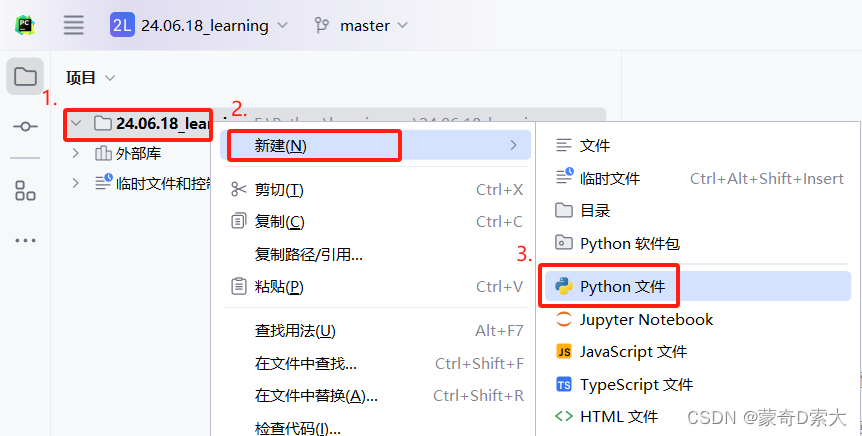Select the Project tool window folder icon
Viewport: 862px width, 436px height.
point(25,76)
